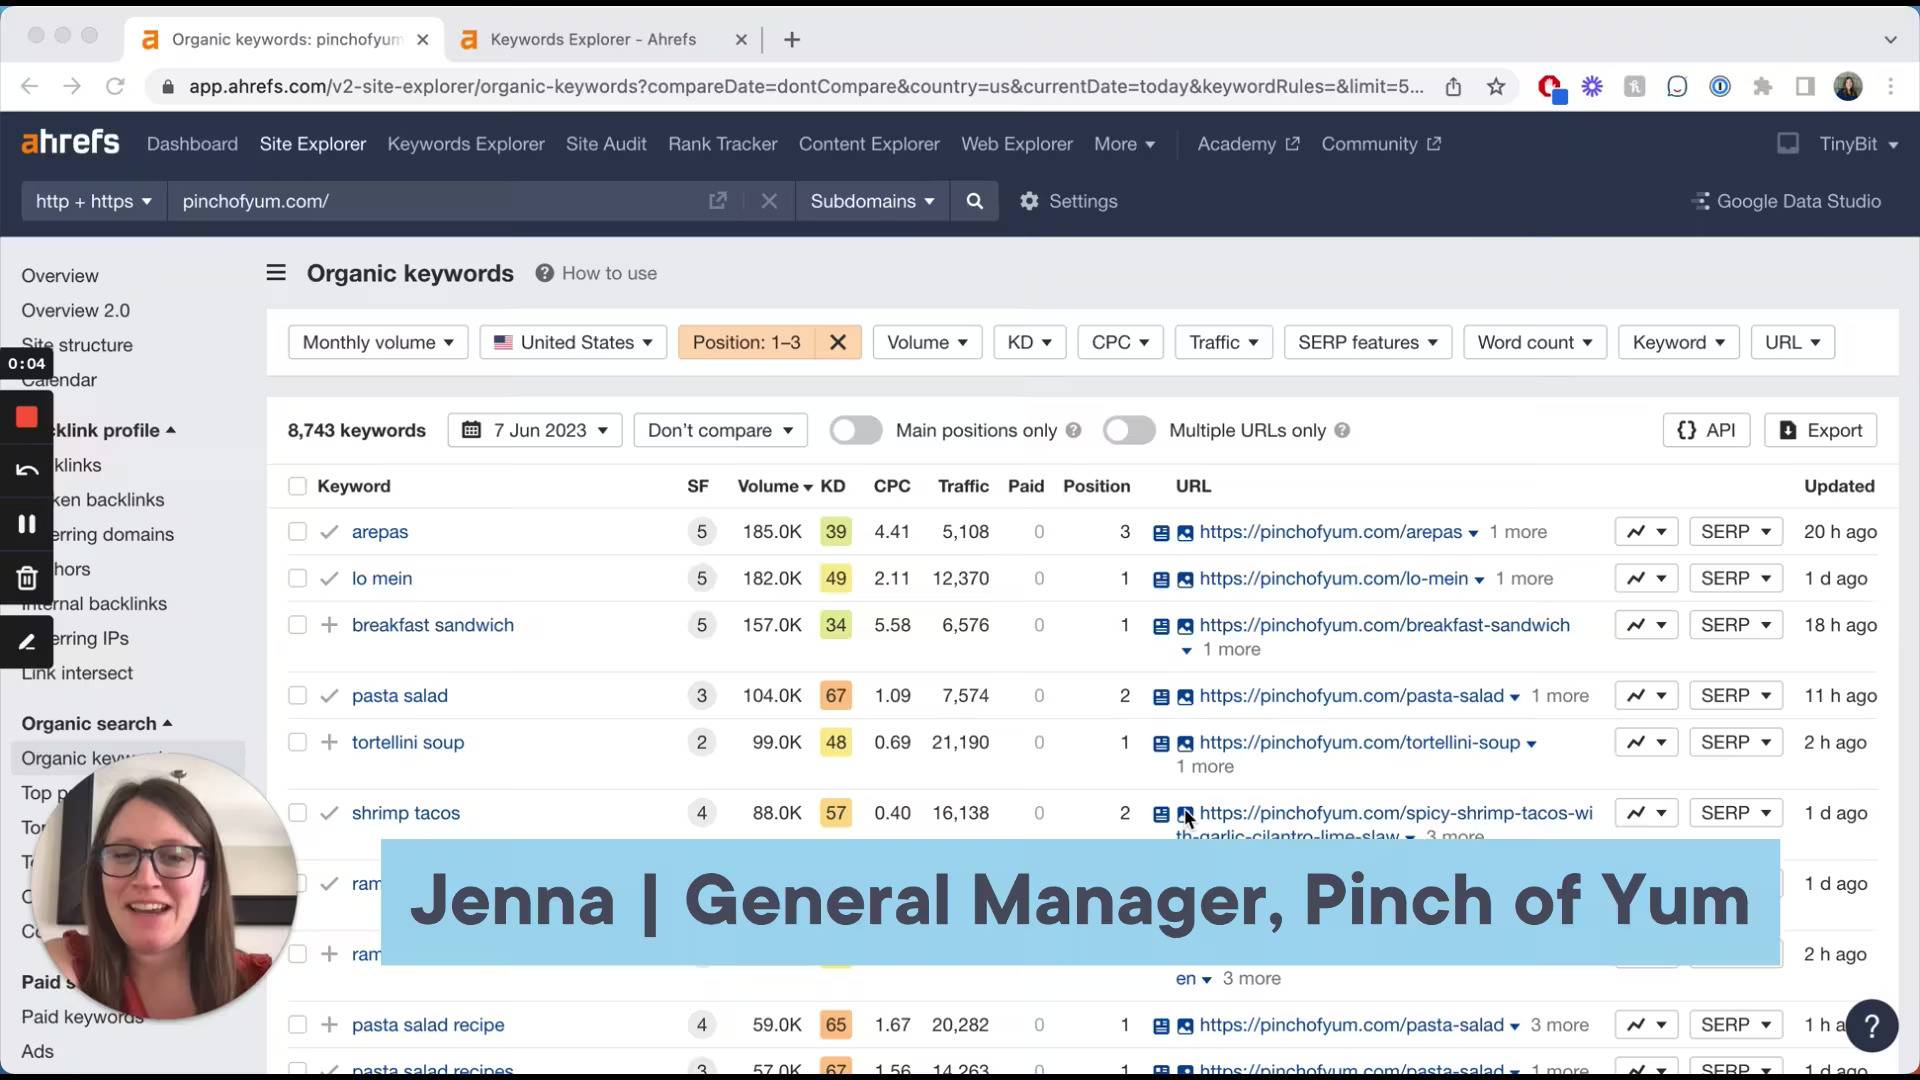Enable the Multiple URLs only toggle
The width and height of the screenshot is (1920, 1080).
click(x=1129, y=431)
